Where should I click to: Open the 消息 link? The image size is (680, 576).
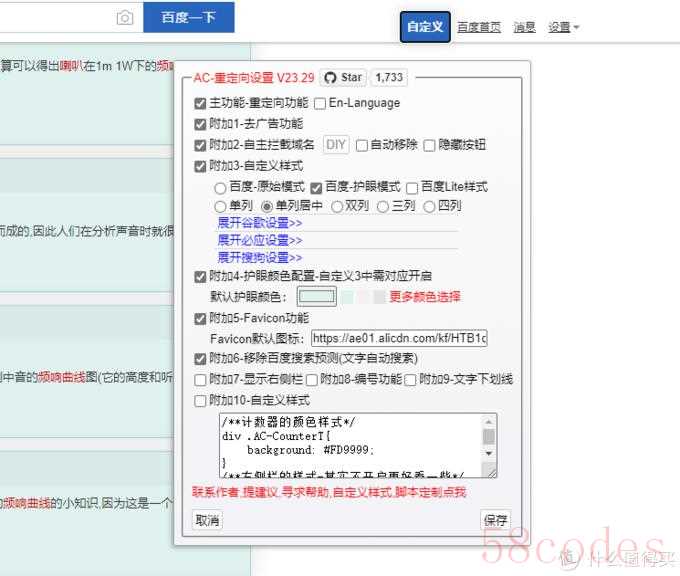[524, 27]
